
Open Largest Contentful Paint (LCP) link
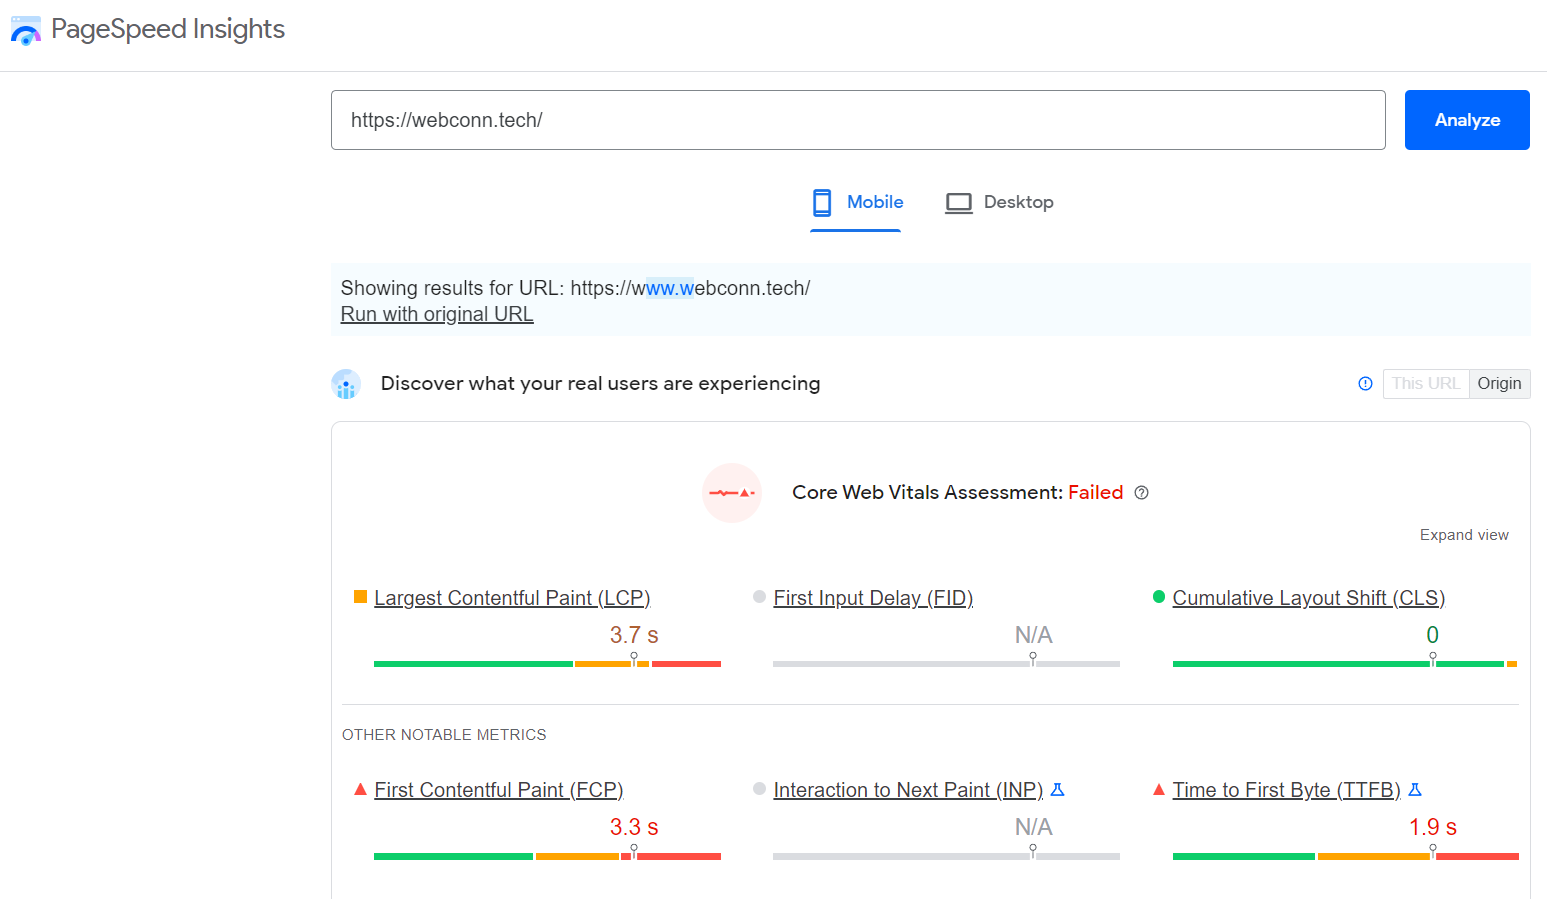click(512, 598)
